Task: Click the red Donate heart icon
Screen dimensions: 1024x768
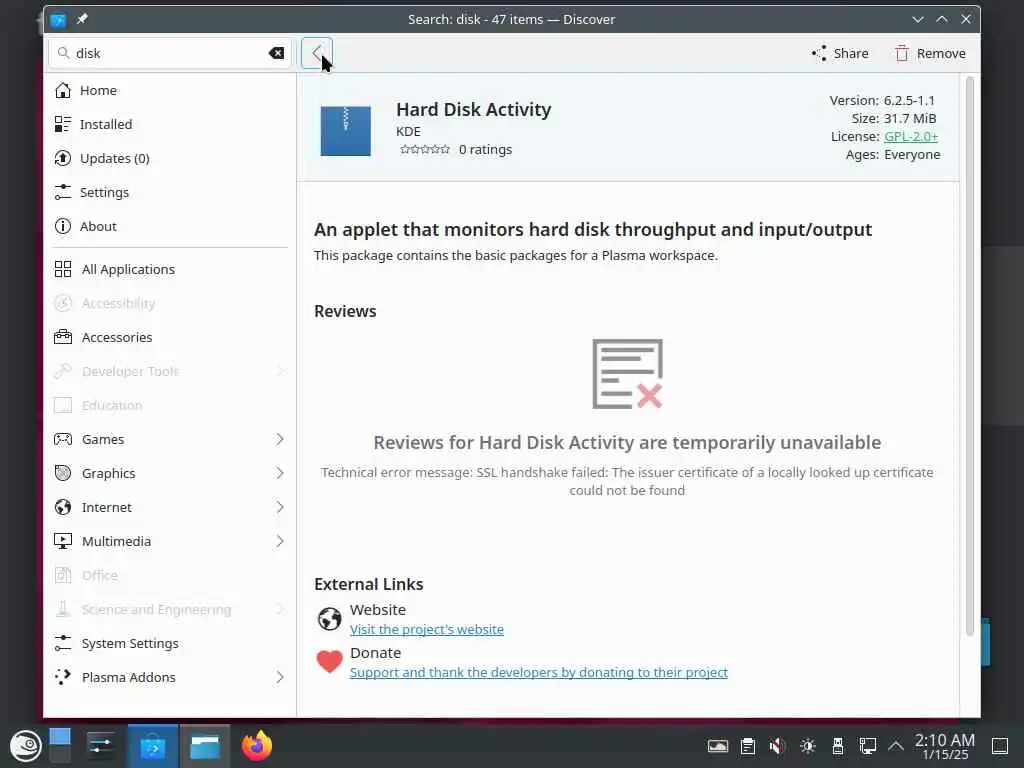Action: coord(329,662)
